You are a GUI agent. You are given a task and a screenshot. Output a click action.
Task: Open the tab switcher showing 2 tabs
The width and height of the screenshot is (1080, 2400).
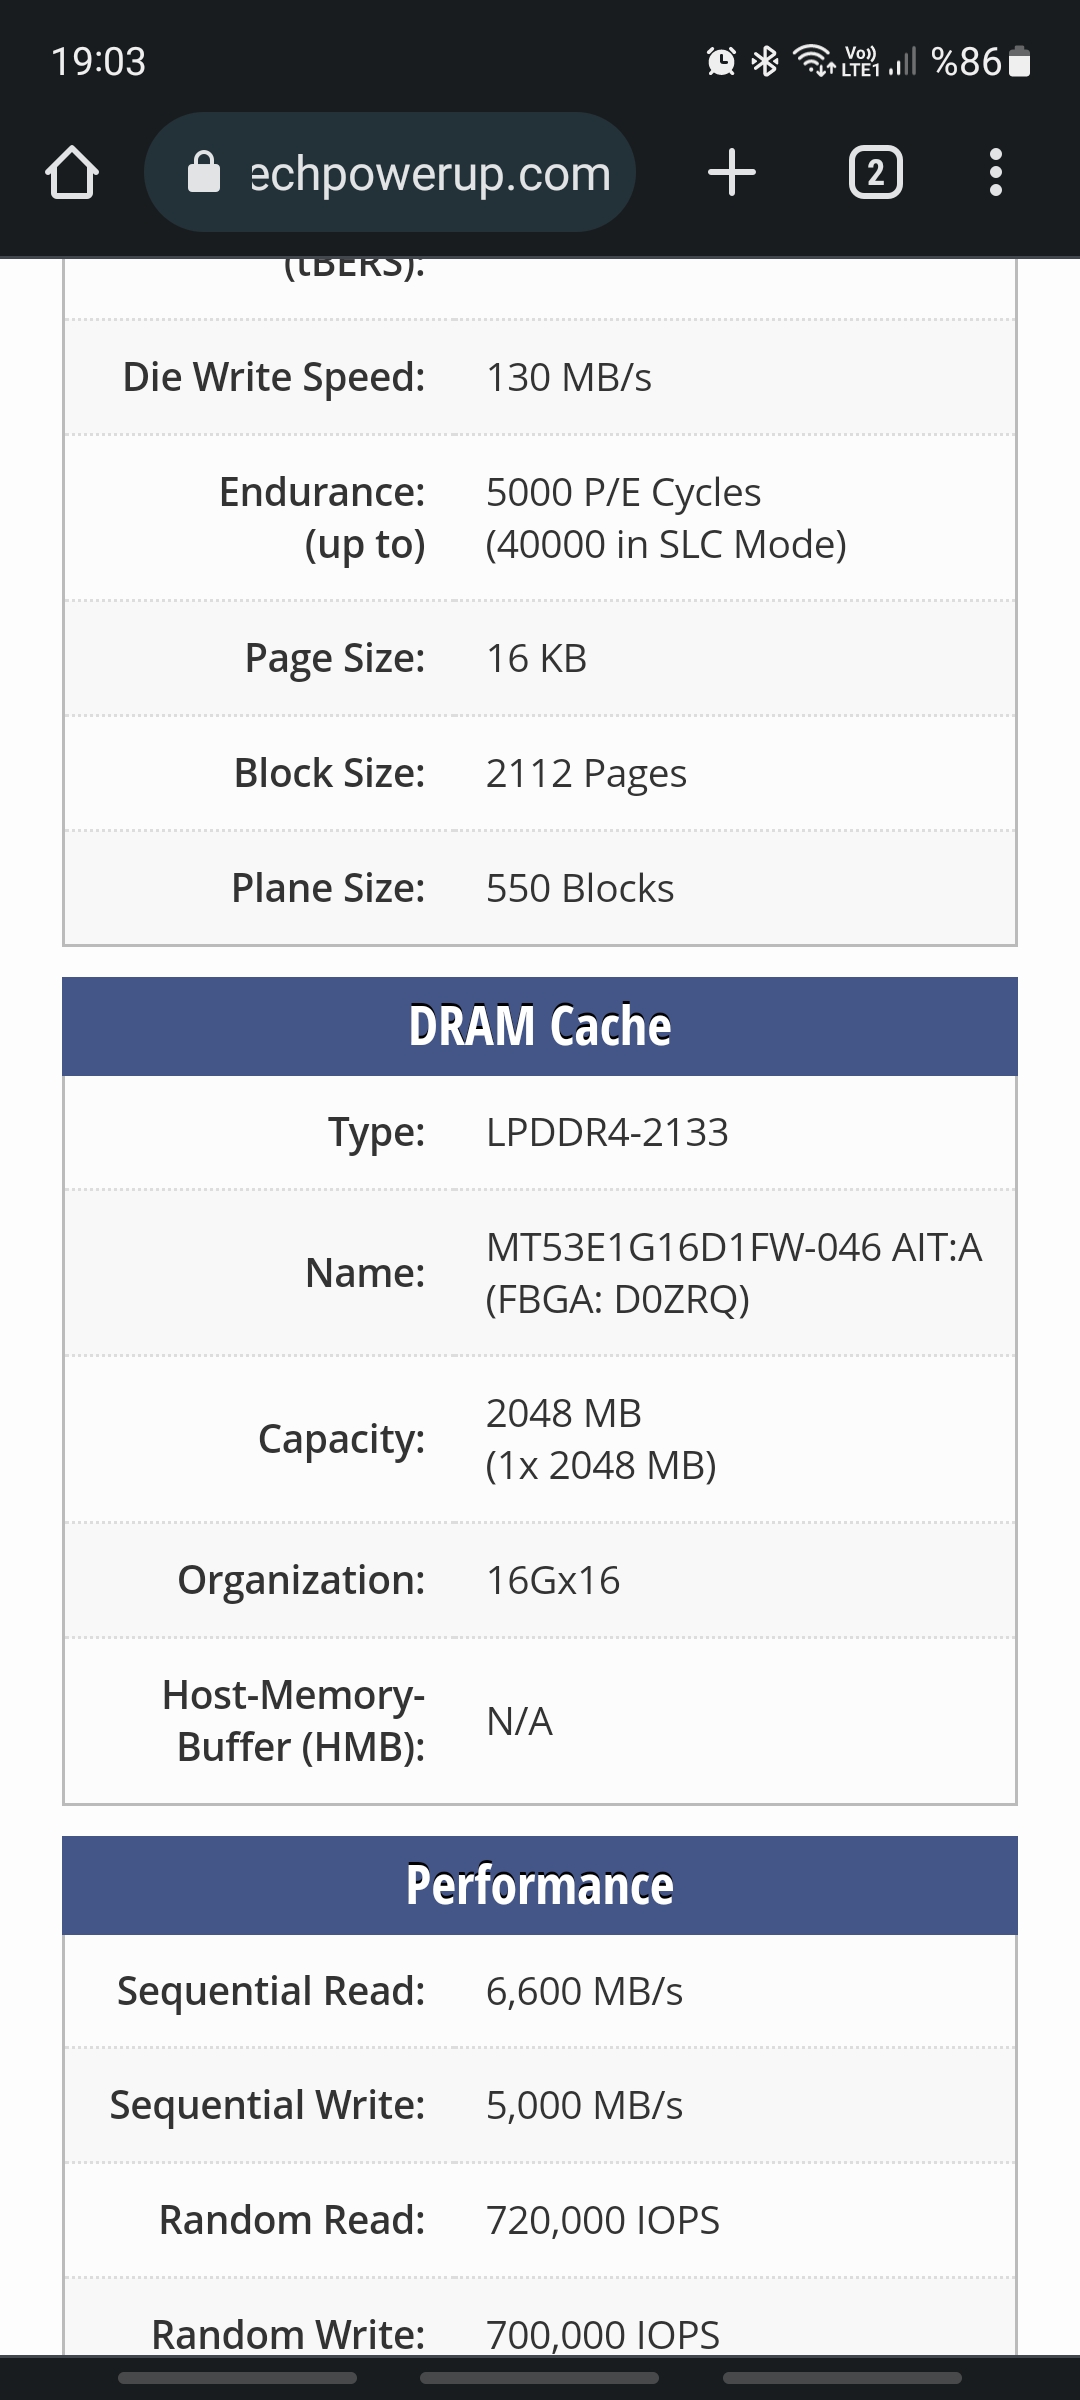[x=875, y=173]
